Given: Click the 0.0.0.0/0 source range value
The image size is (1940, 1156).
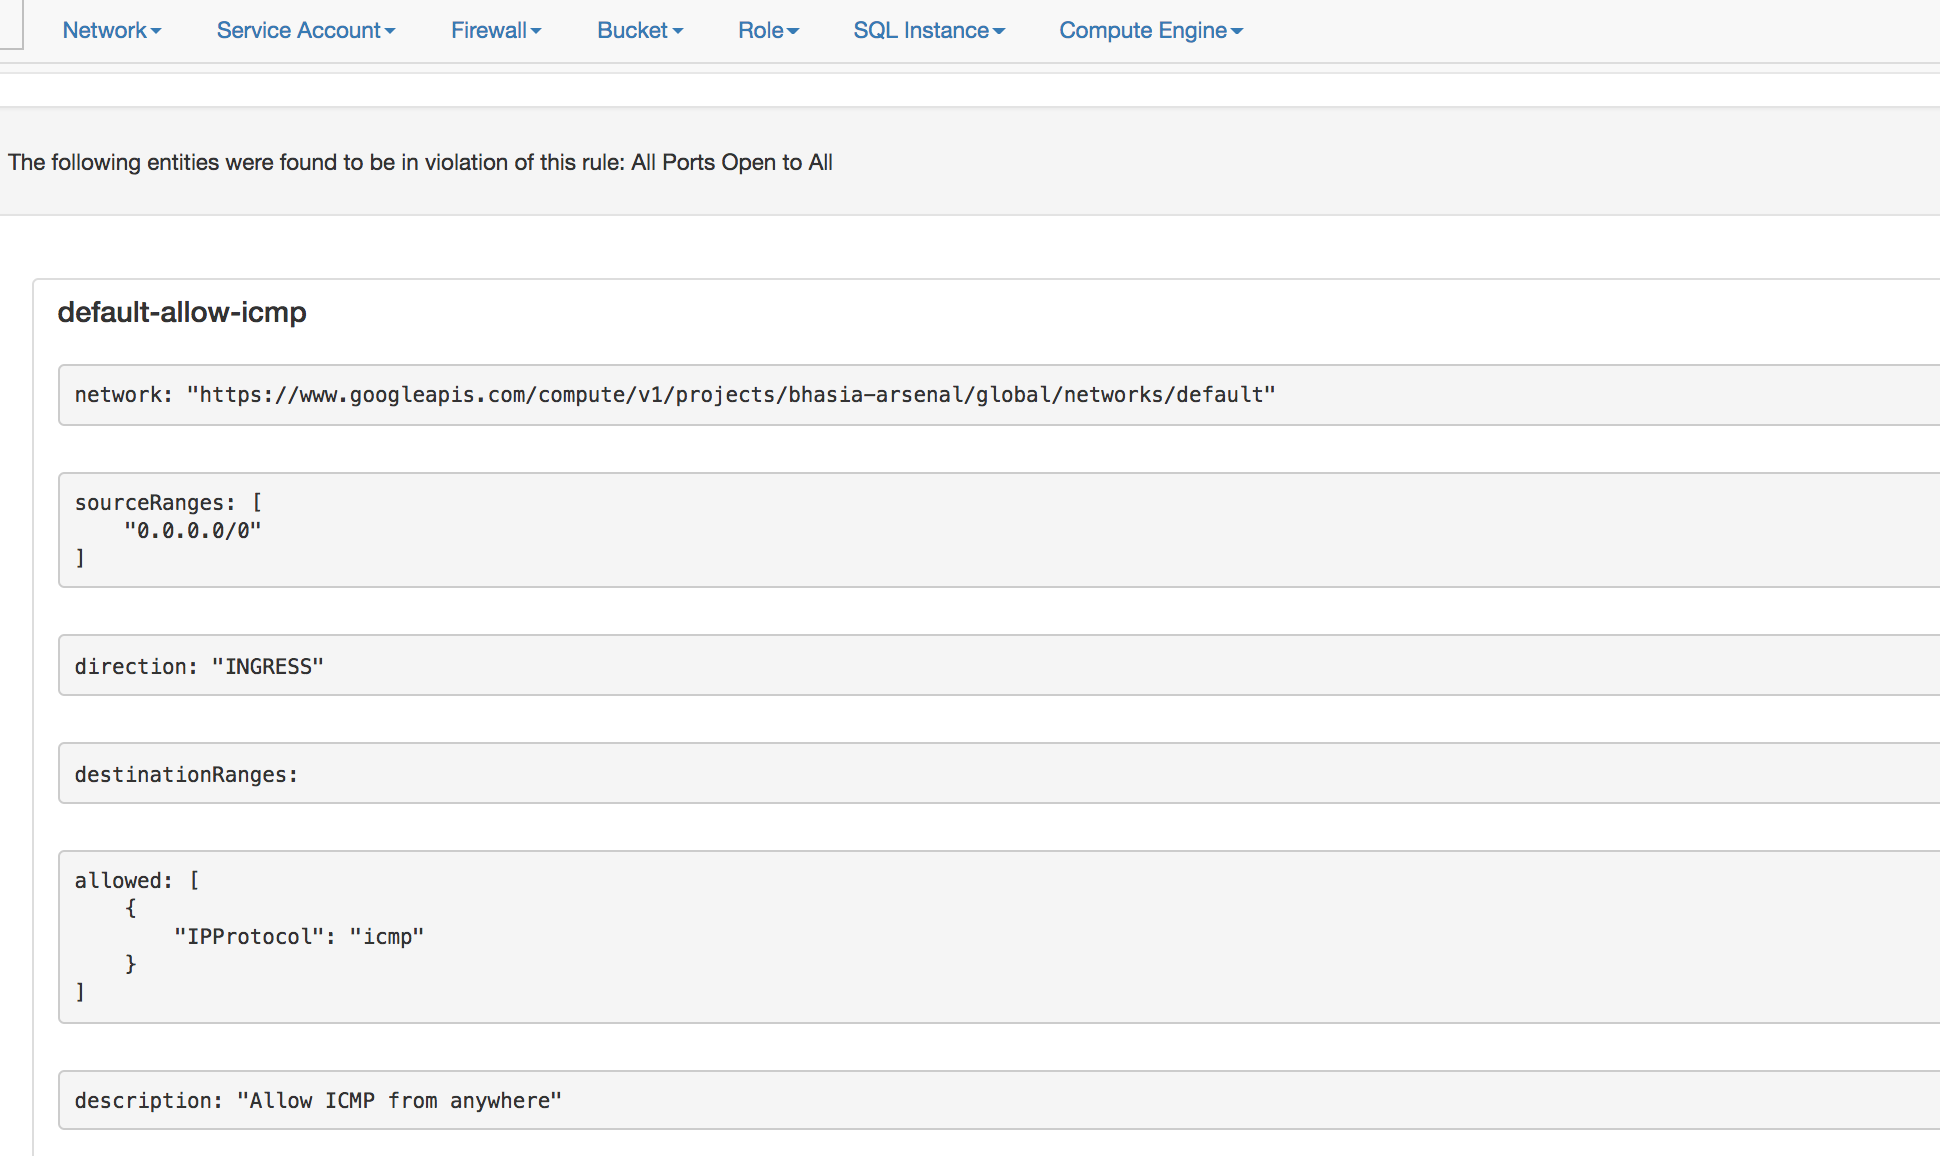Looking at the screenshot, I should point(193,531).
